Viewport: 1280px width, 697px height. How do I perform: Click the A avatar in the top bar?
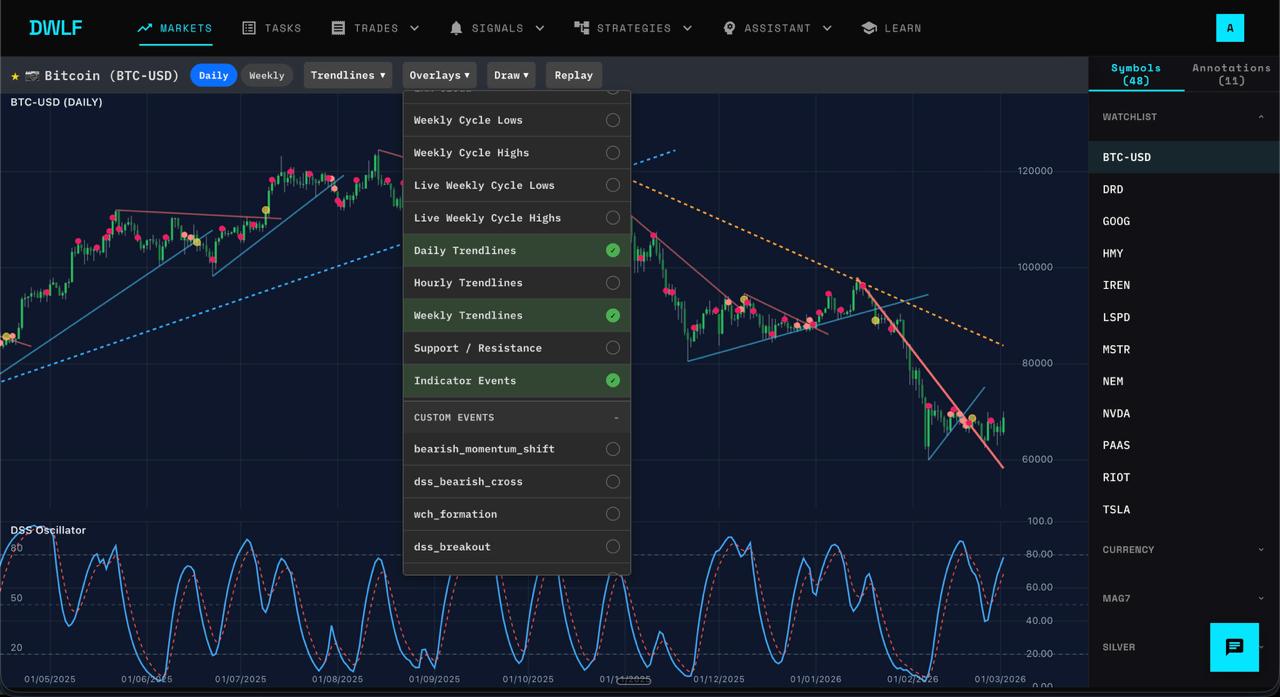(1230, 29)
